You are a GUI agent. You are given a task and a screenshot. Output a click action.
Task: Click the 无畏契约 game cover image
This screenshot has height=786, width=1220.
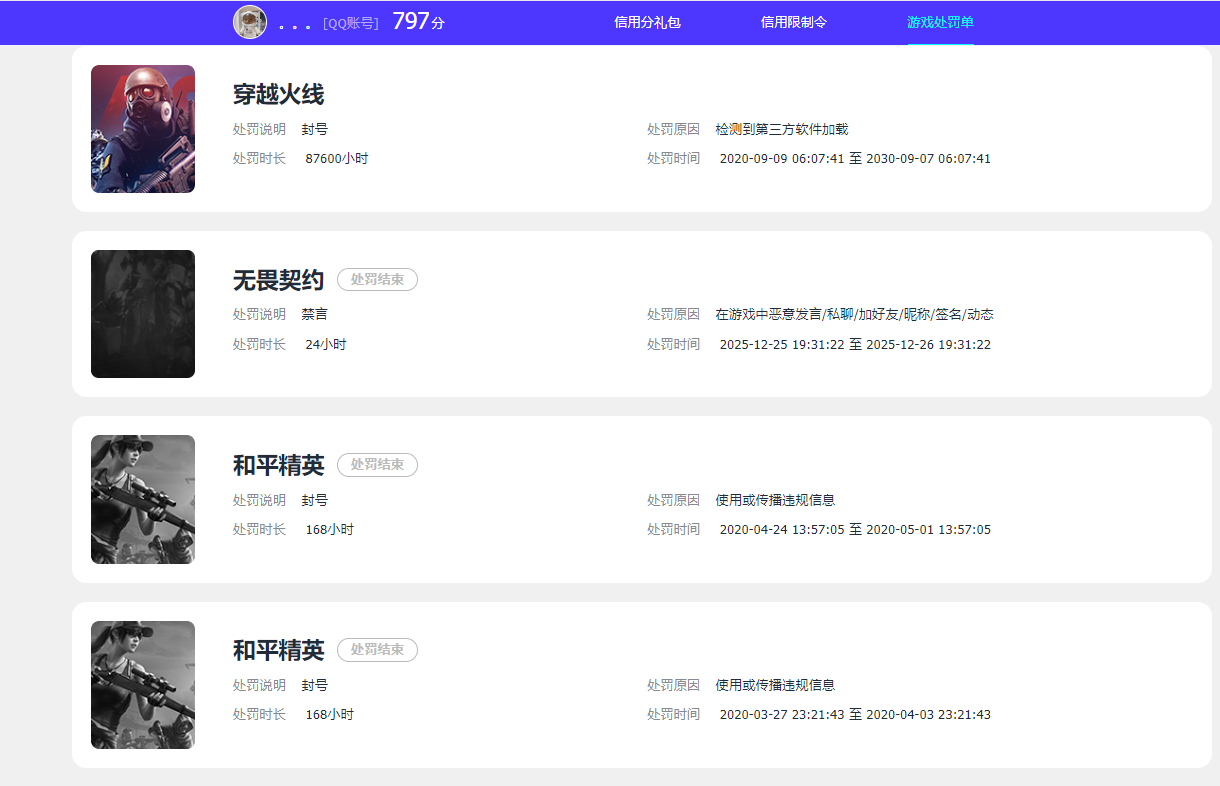point(142,313)
